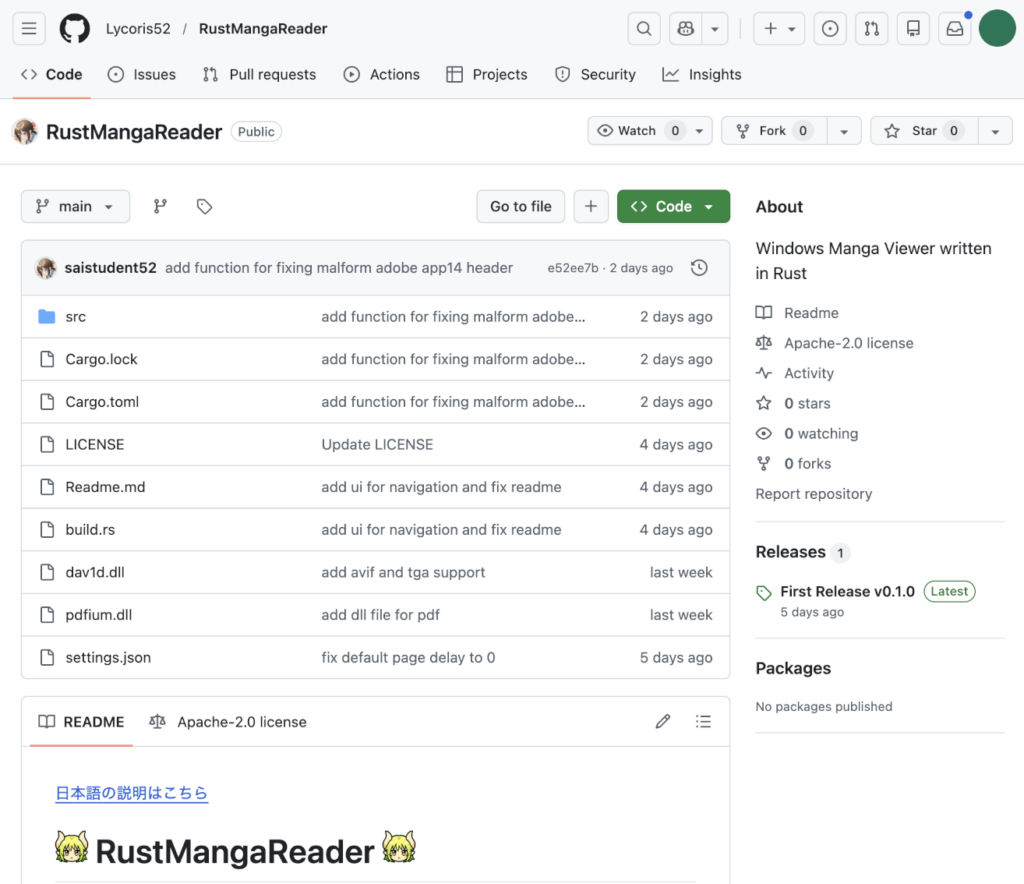Click the GitHub logo icon

(x=75, y=29)
